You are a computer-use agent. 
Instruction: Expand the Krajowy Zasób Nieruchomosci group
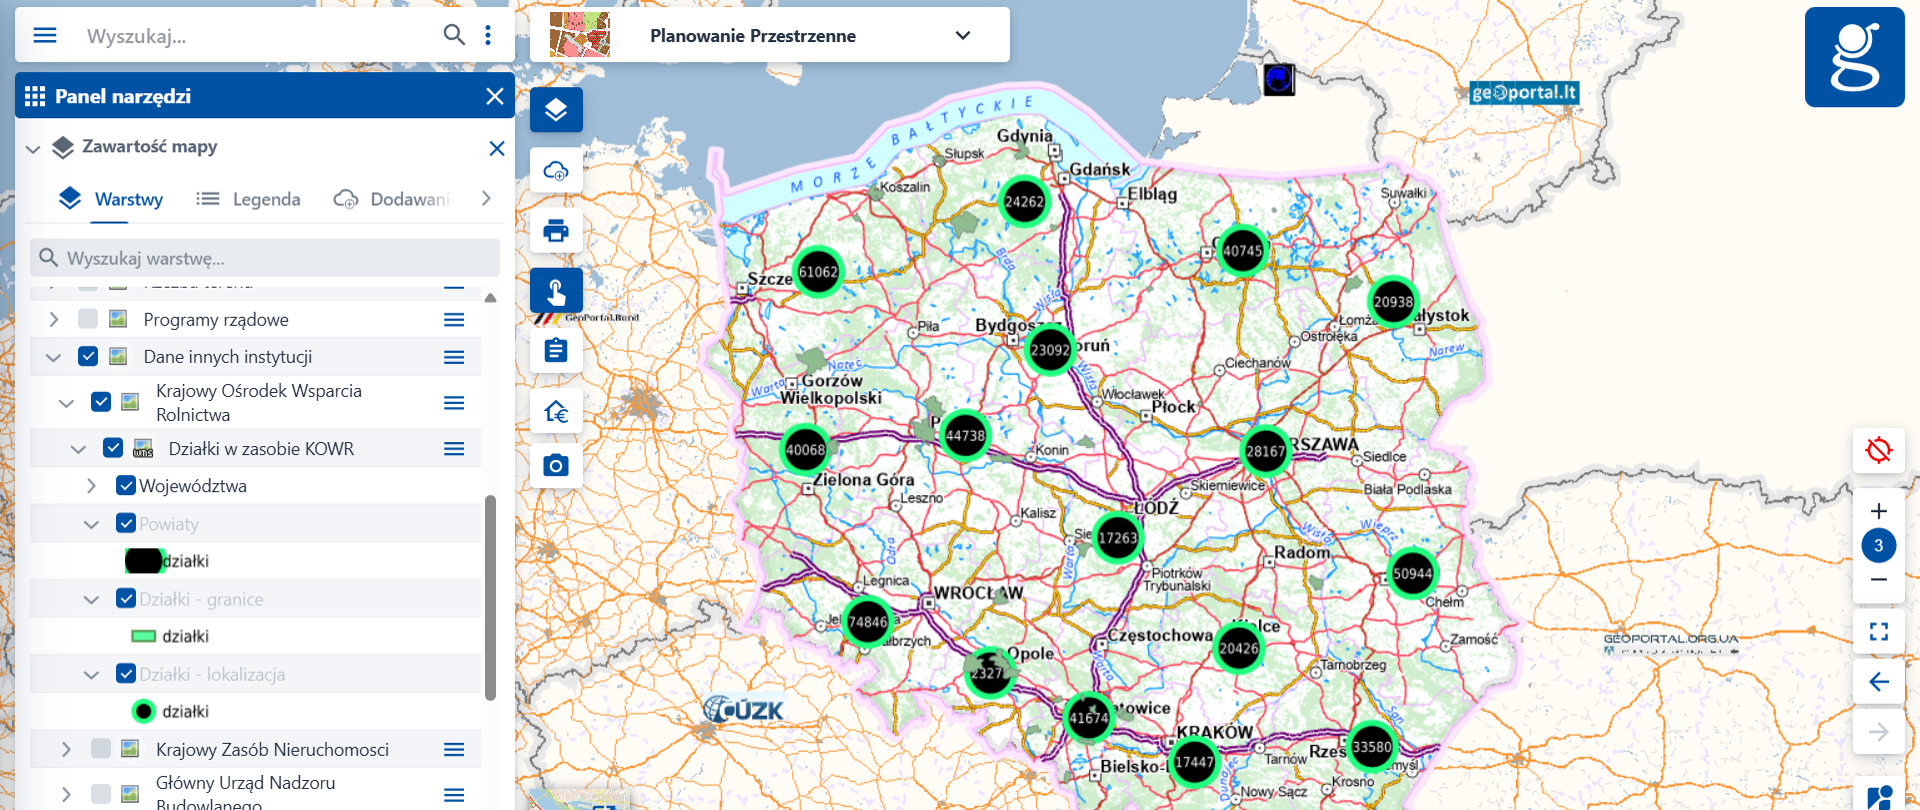coord(66,749)
